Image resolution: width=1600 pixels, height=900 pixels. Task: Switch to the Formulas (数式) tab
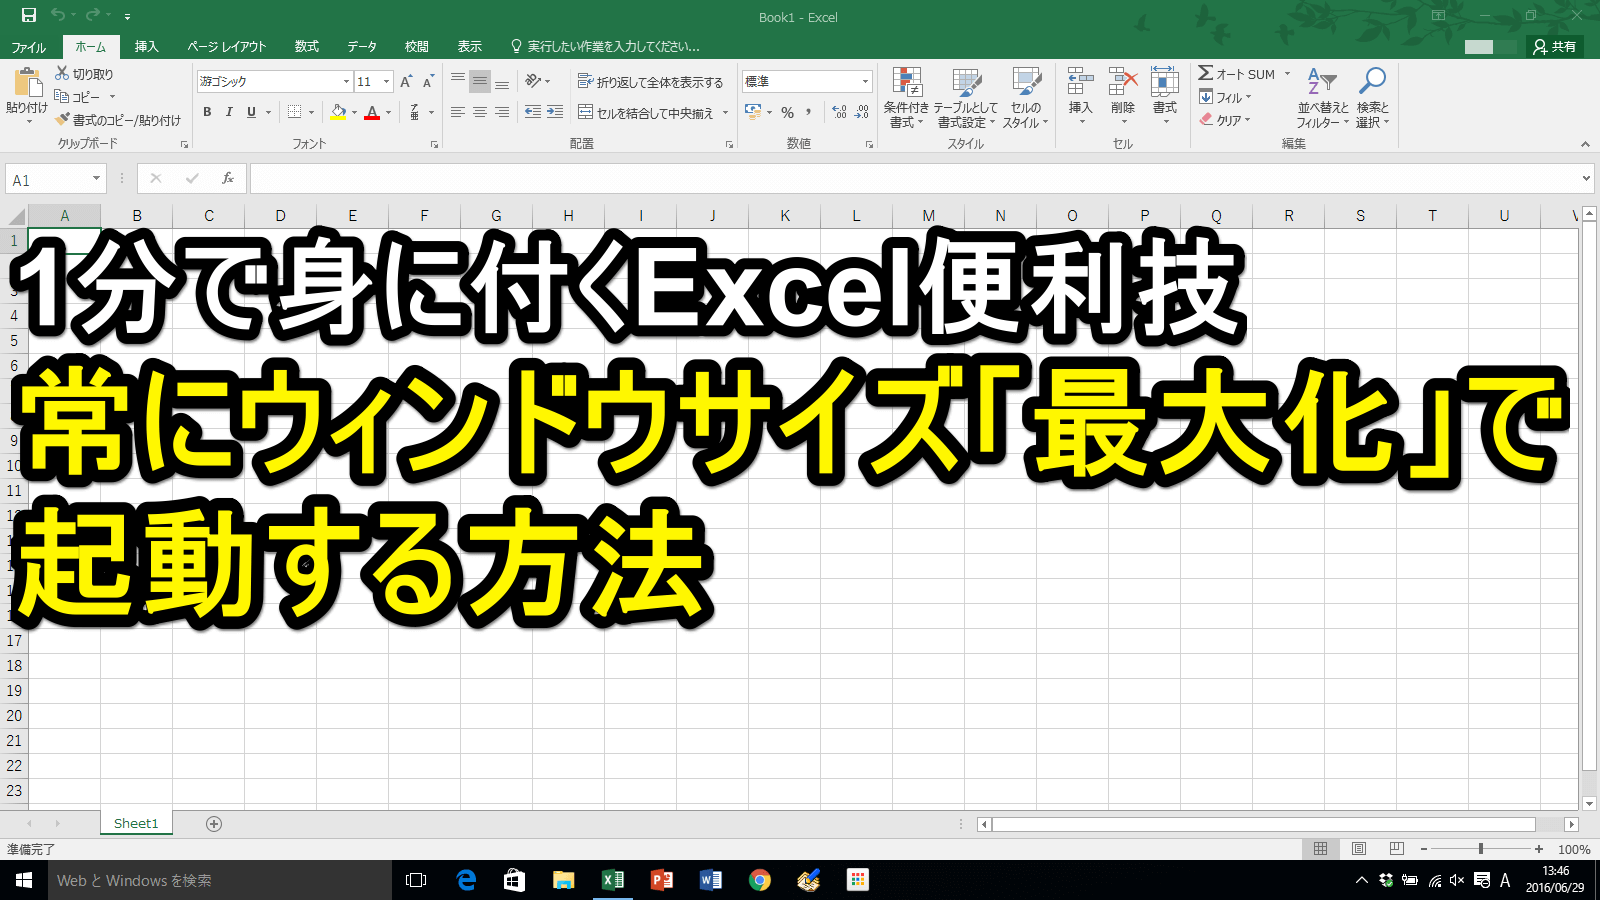[307, 47]
